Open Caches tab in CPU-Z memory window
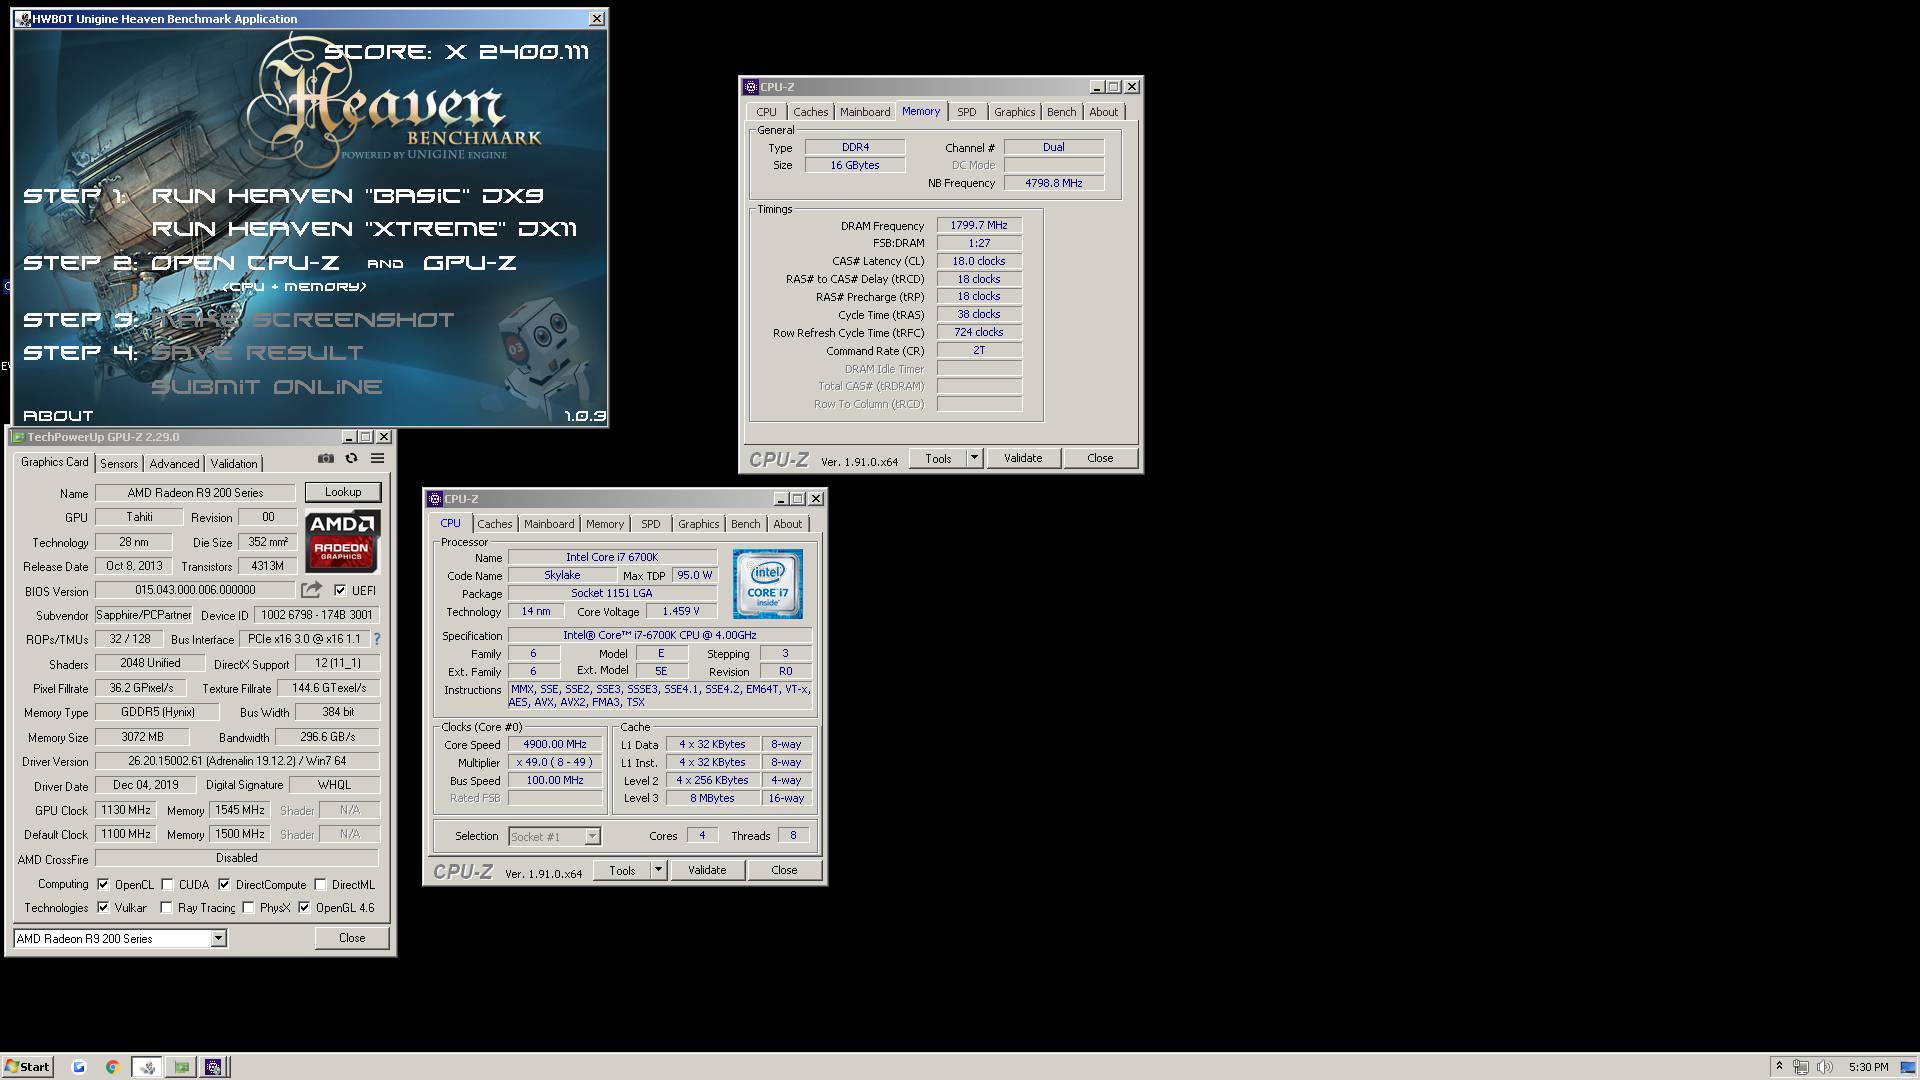This screenshot has width=1920, height=1080. 810,112
